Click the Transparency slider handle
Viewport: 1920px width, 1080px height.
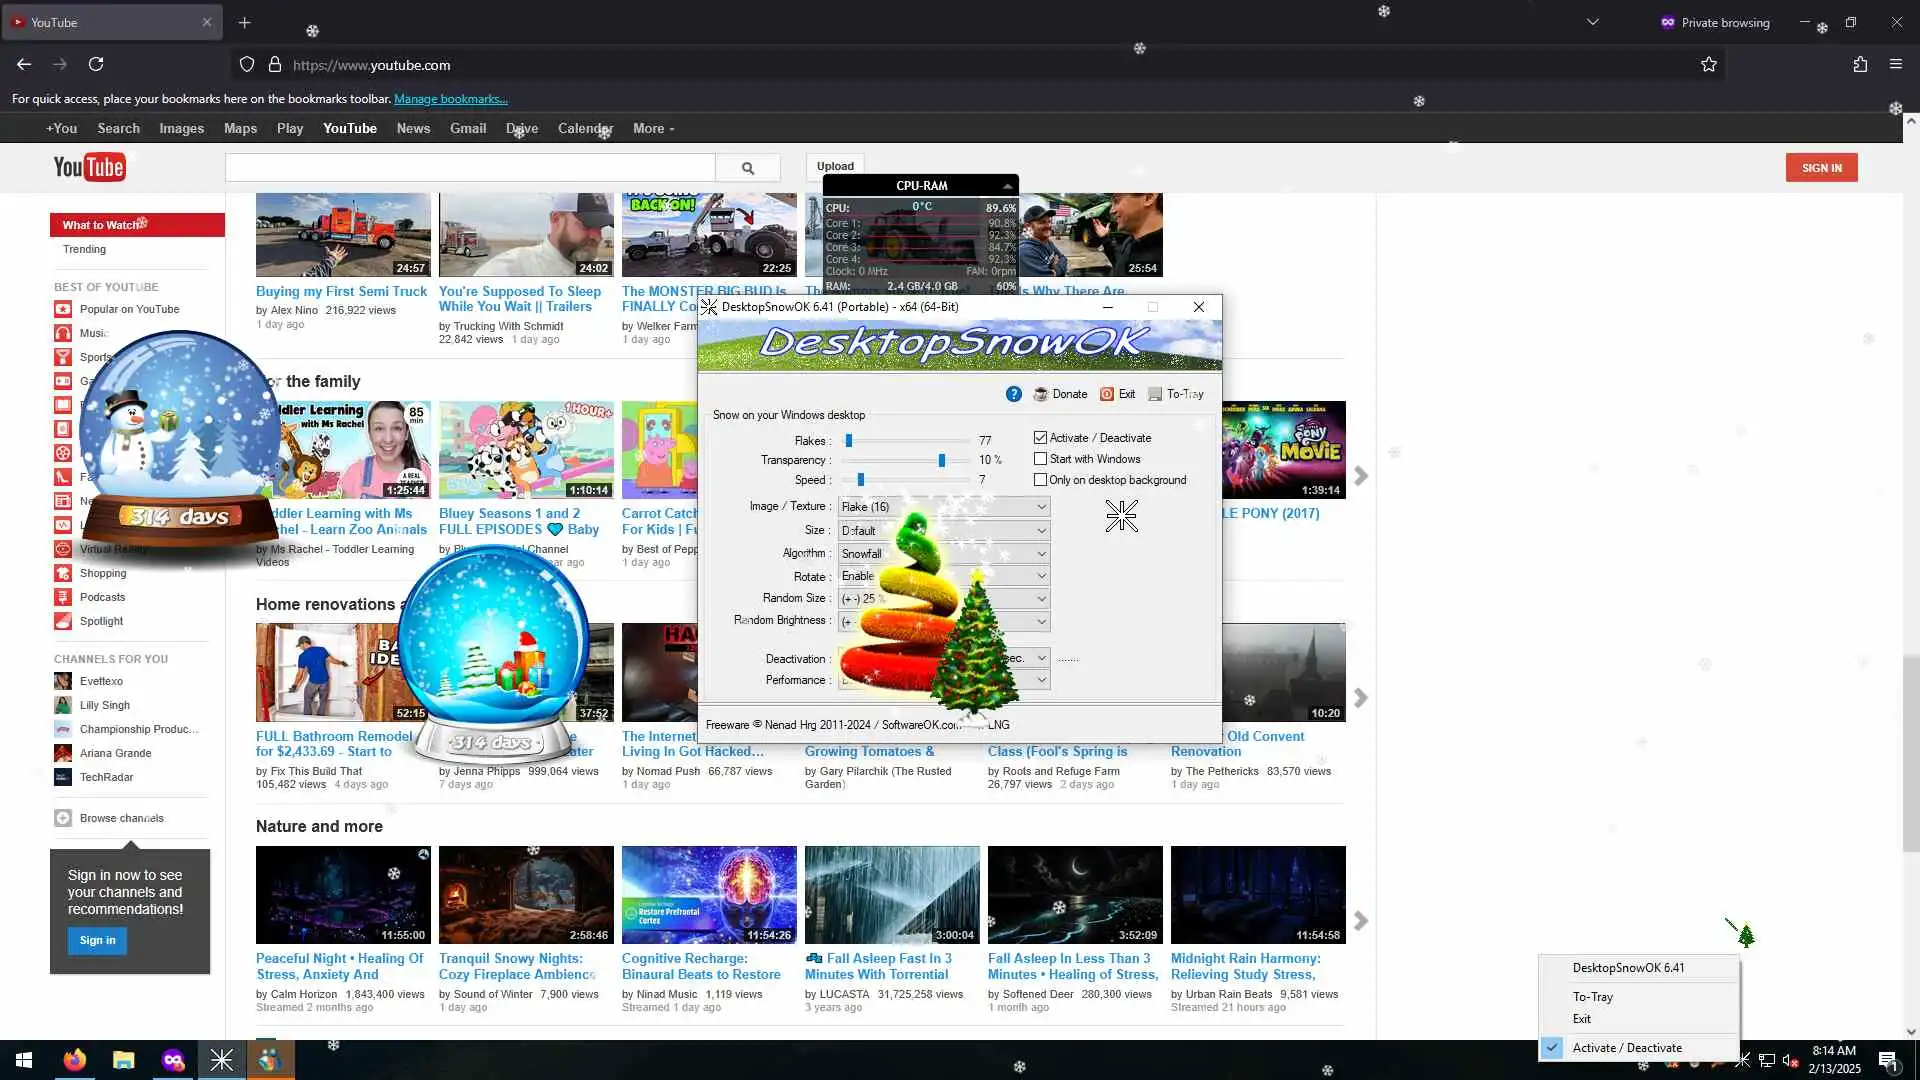(941, 460)
